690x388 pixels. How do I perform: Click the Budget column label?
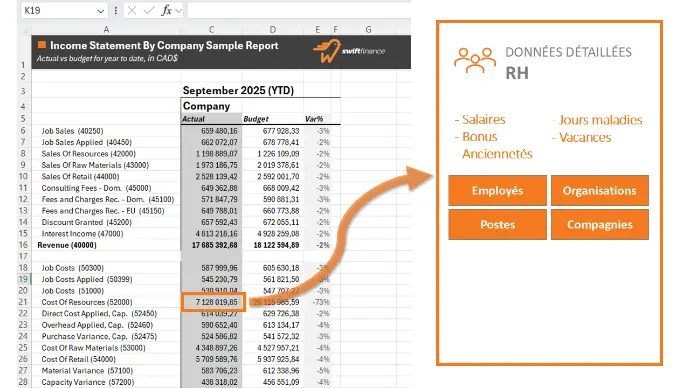[256, 119]
